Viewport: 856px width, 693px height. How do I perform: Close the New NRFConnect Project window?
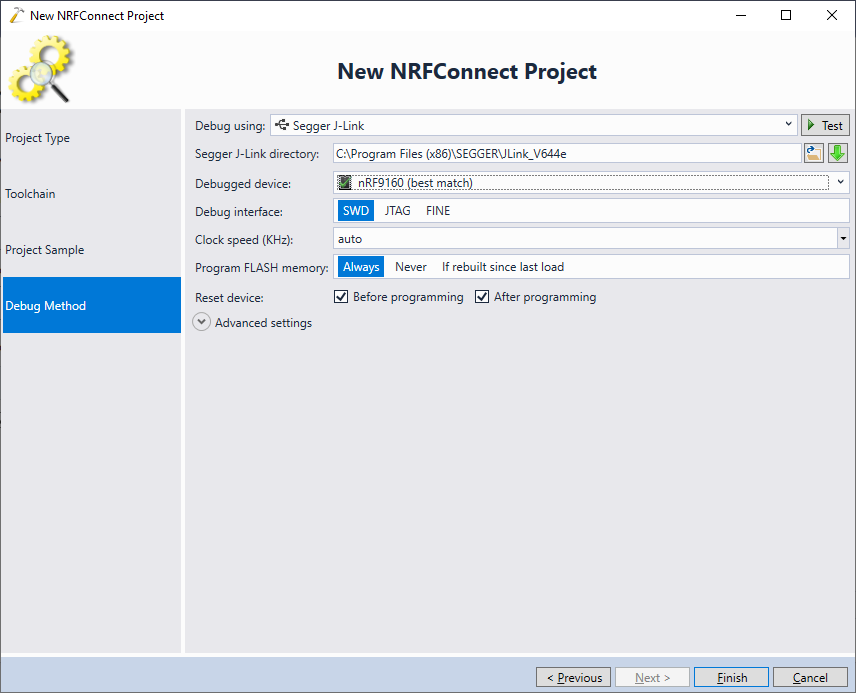831,15
